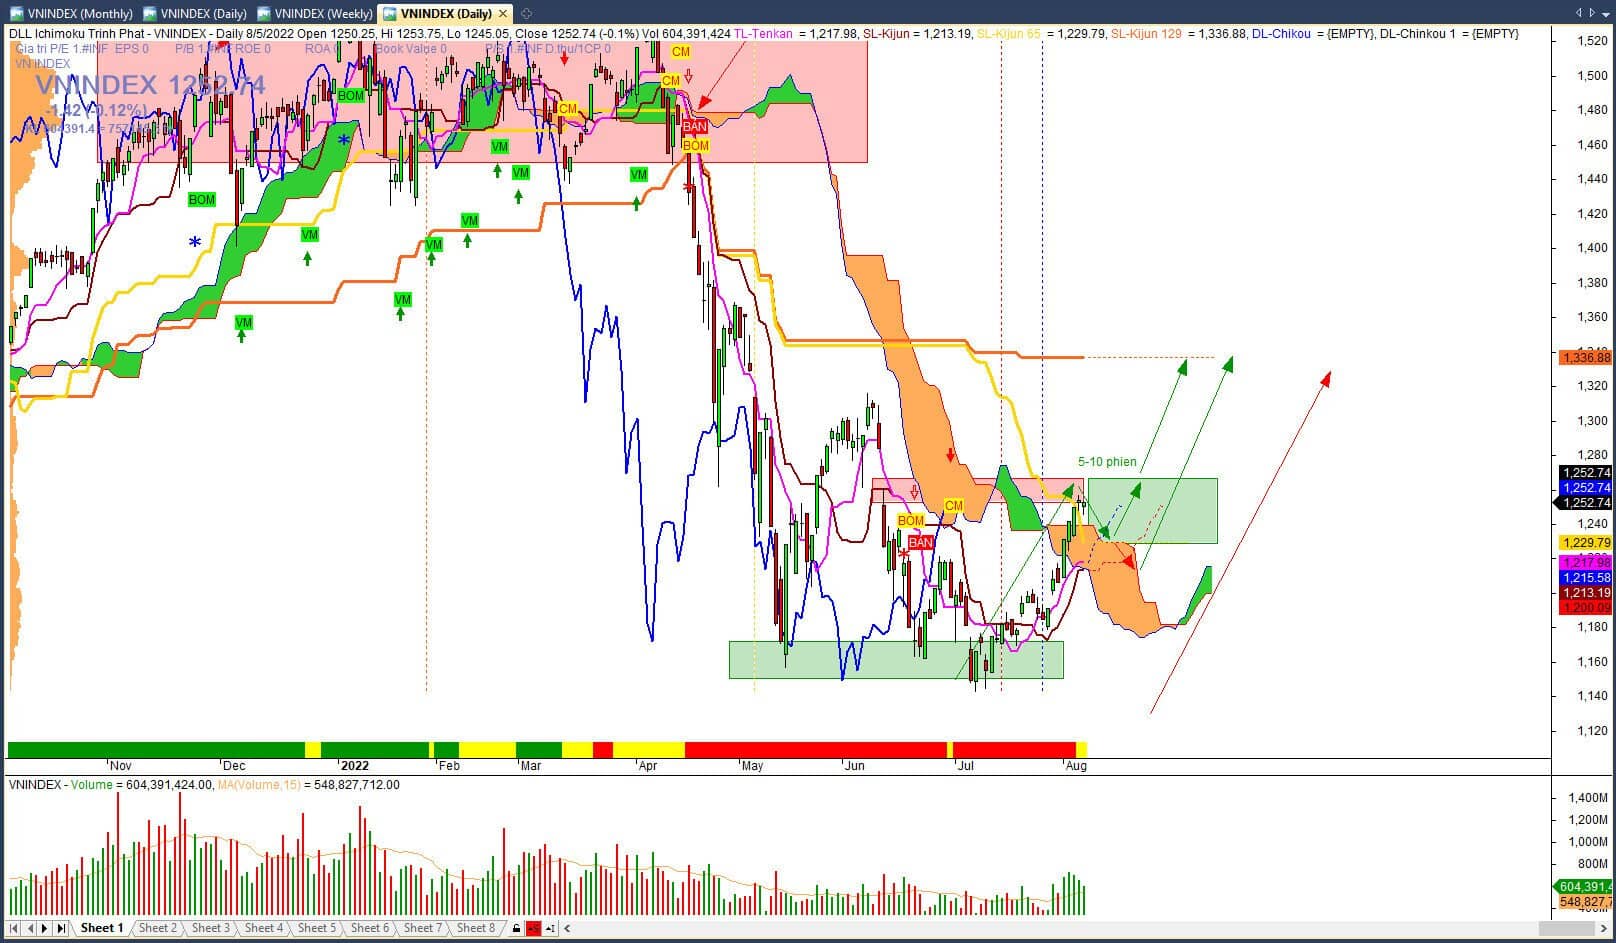Image resolution: width=1616 pixels, height=943 pixels.
Task: Click the SL-Kijun 129 legend text
Action: point(1146,34)
